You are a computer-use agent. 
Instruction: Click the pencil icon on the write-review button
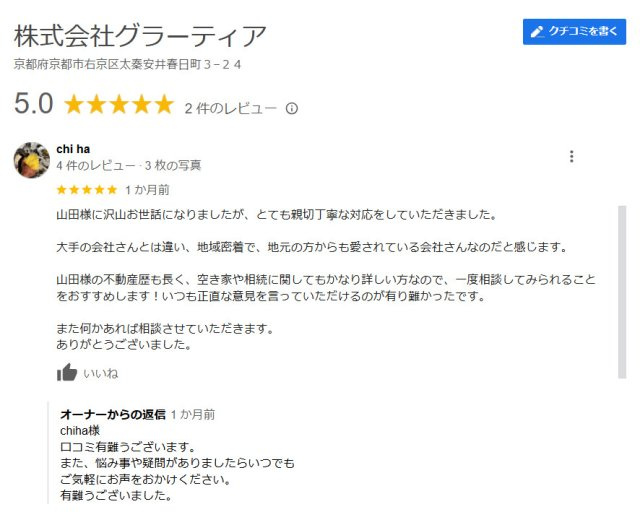[537, 32]
